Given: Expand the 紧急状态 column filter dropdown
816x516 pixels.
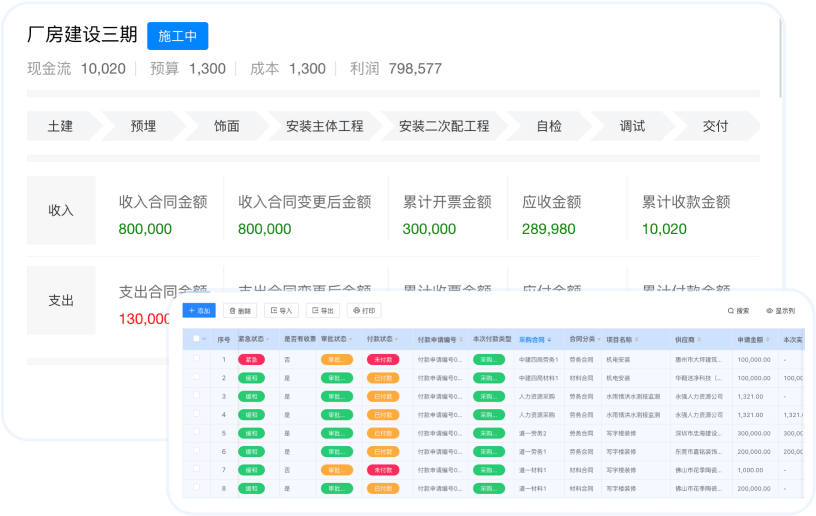Looking at the screenshot, I should point(268,340).
